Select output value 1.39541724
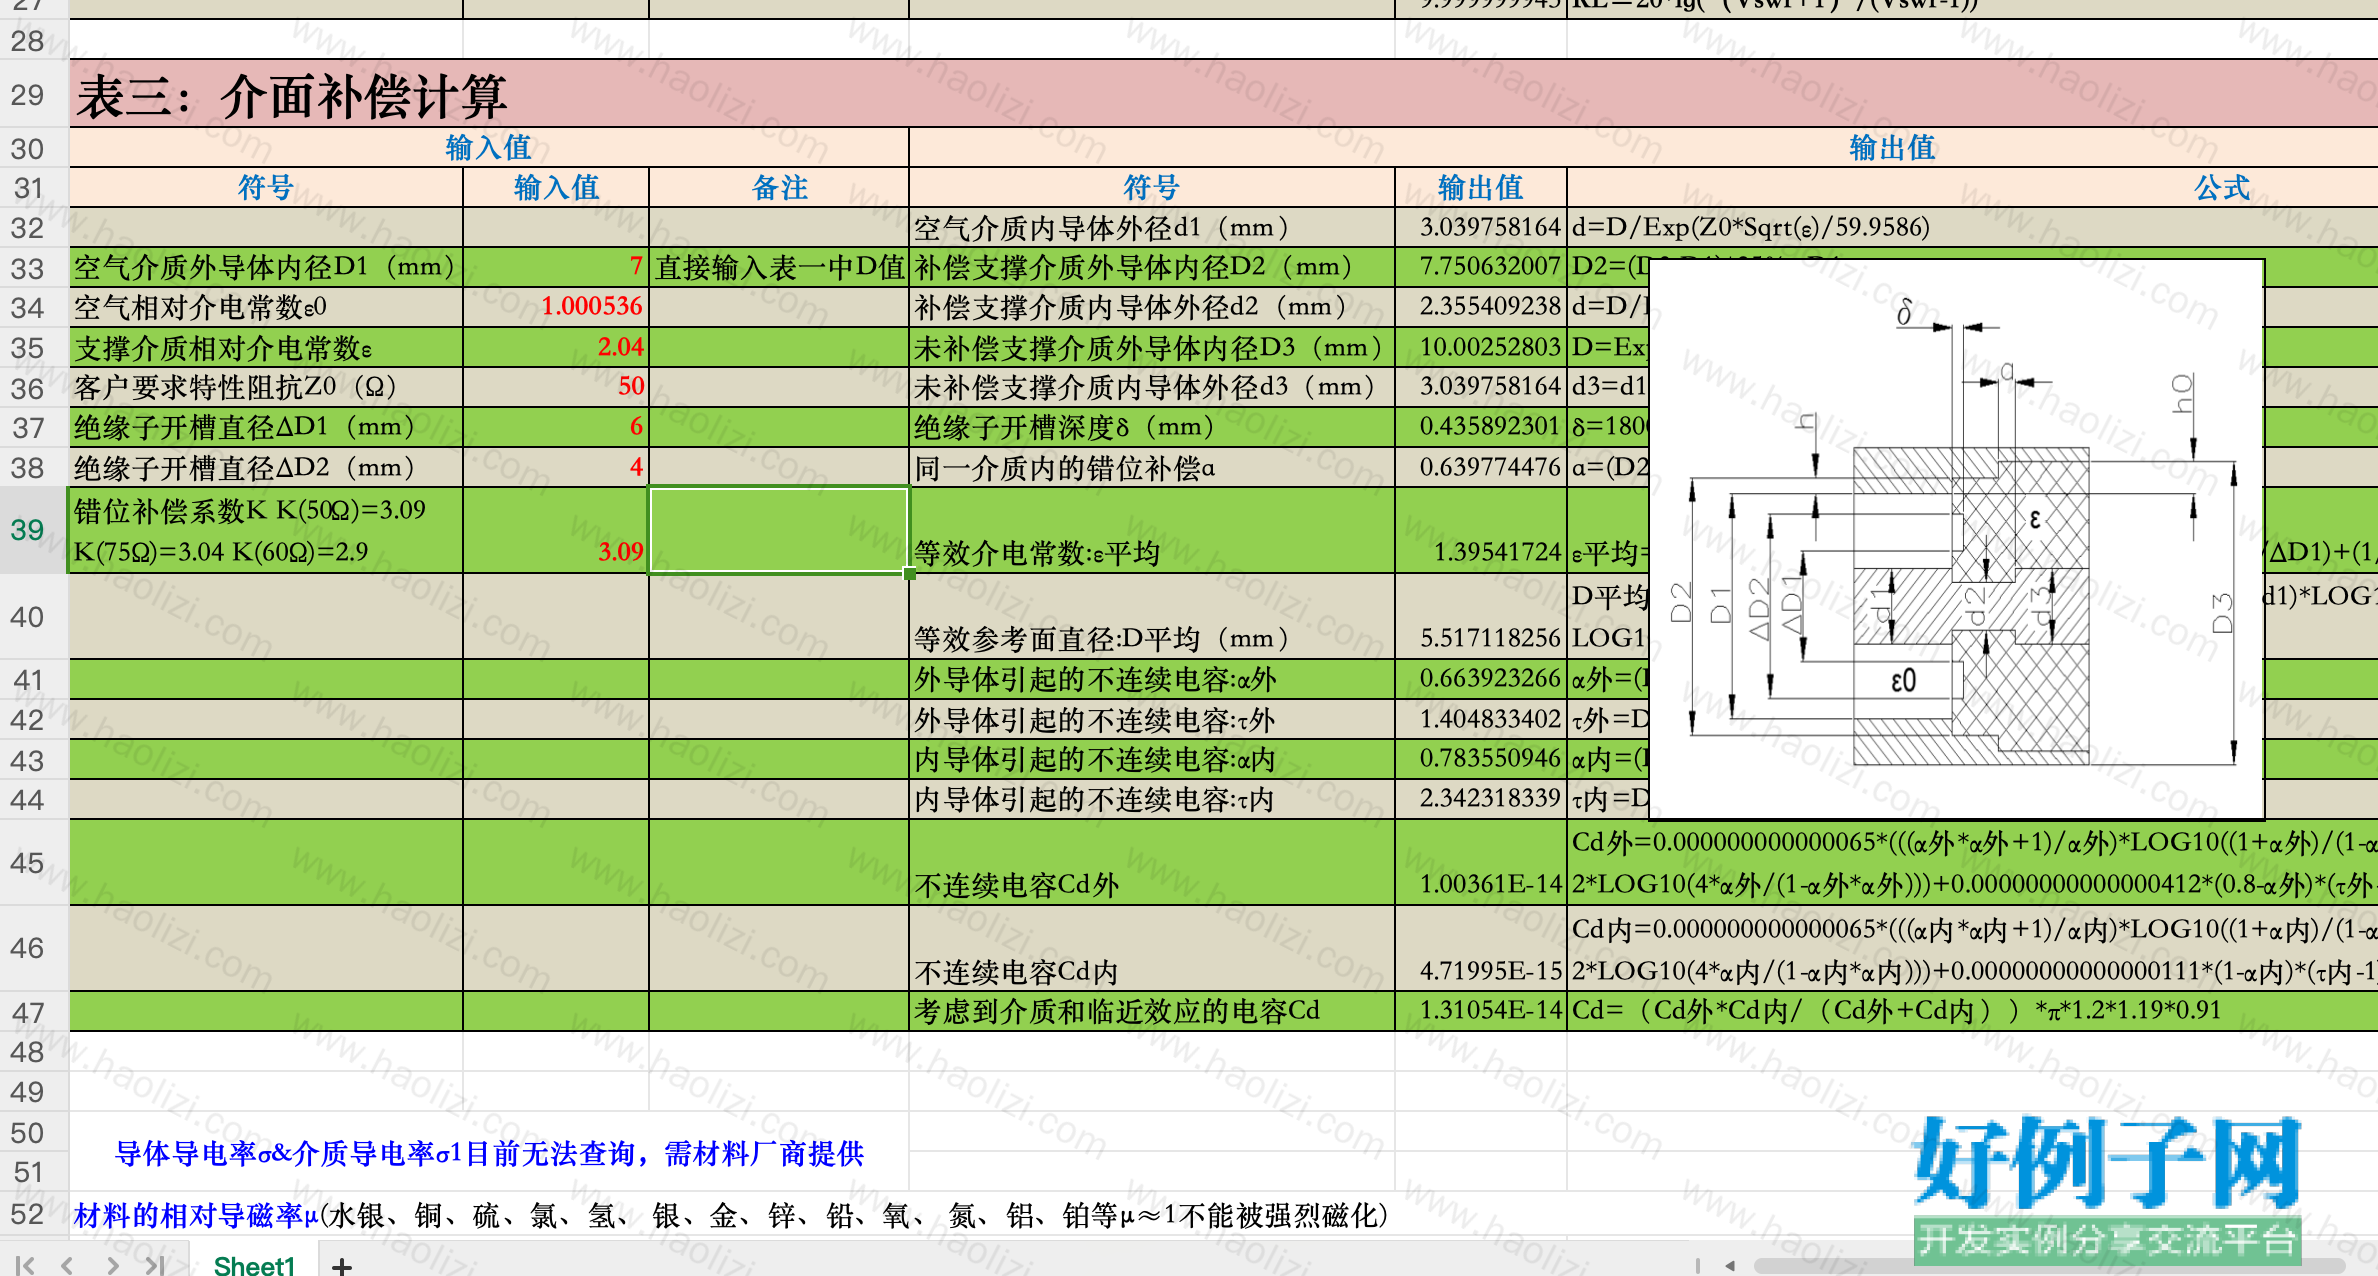 [x=1481, y=530]
